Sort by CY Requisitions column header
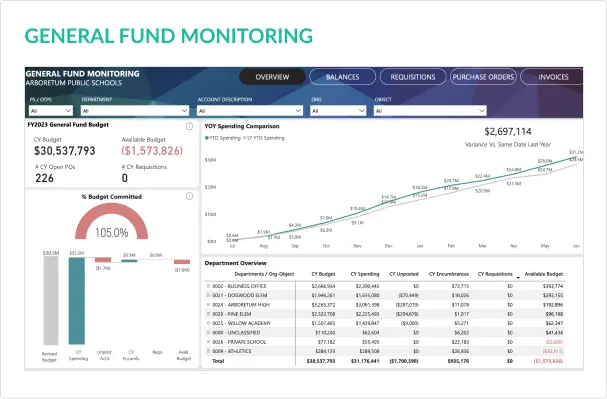The width and height of the screenshot is (607, 399). click(495, 274)
